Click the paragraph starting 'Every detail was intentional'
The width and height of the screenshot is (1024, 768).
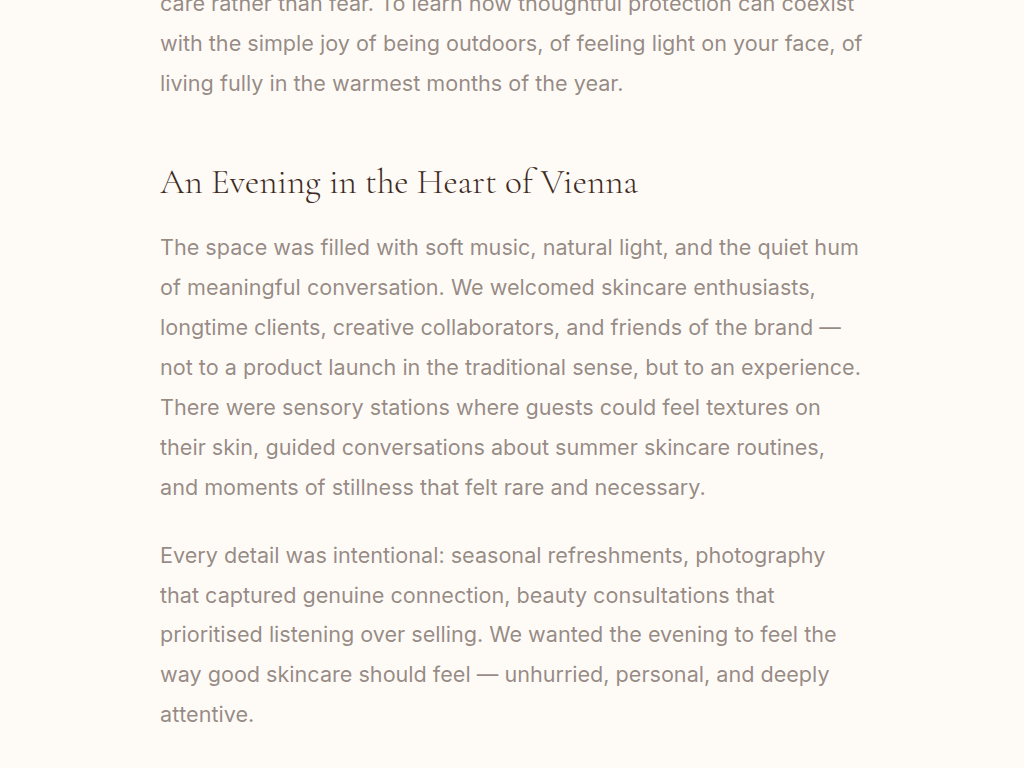click(x=498, y=634)
